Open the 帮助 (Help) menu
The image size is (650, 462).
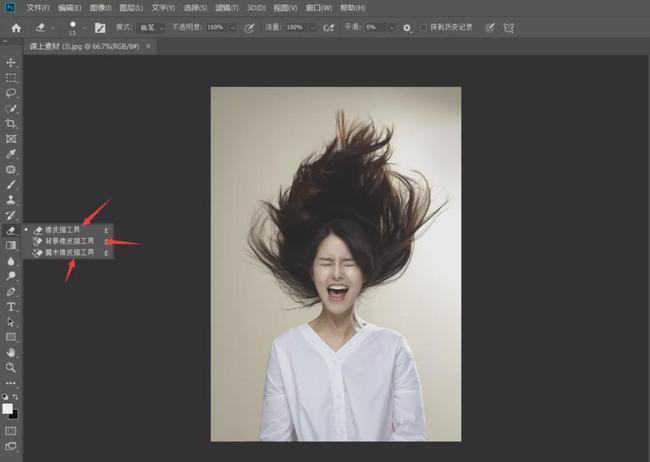(353, 8)
